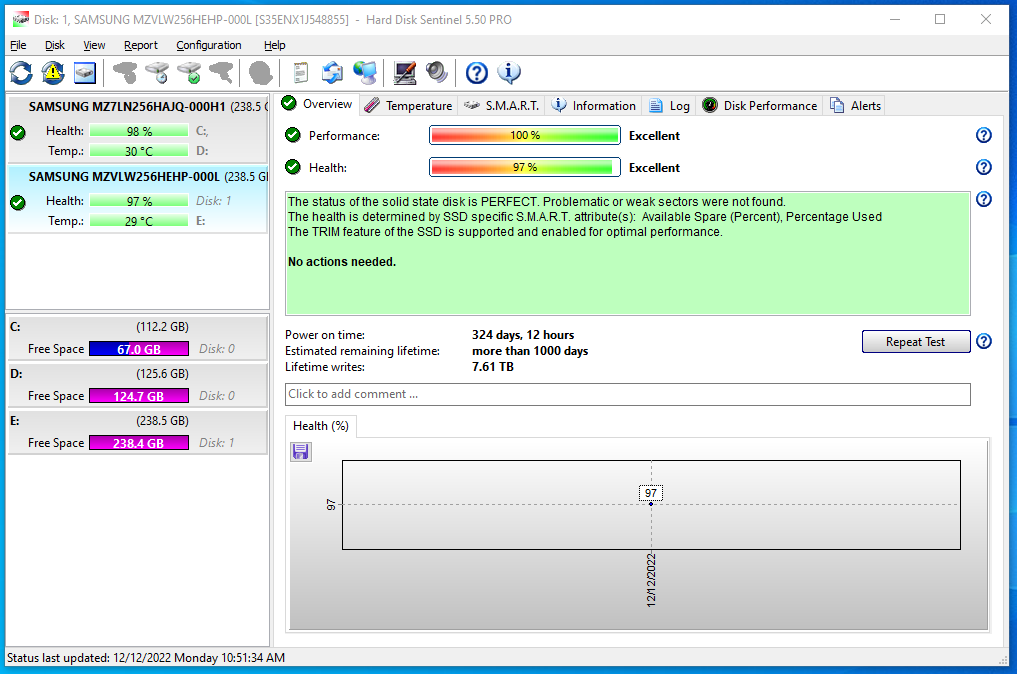Switch to the Alerts tab
This screenshot has width=1018, height=675.
click(856, 106)
